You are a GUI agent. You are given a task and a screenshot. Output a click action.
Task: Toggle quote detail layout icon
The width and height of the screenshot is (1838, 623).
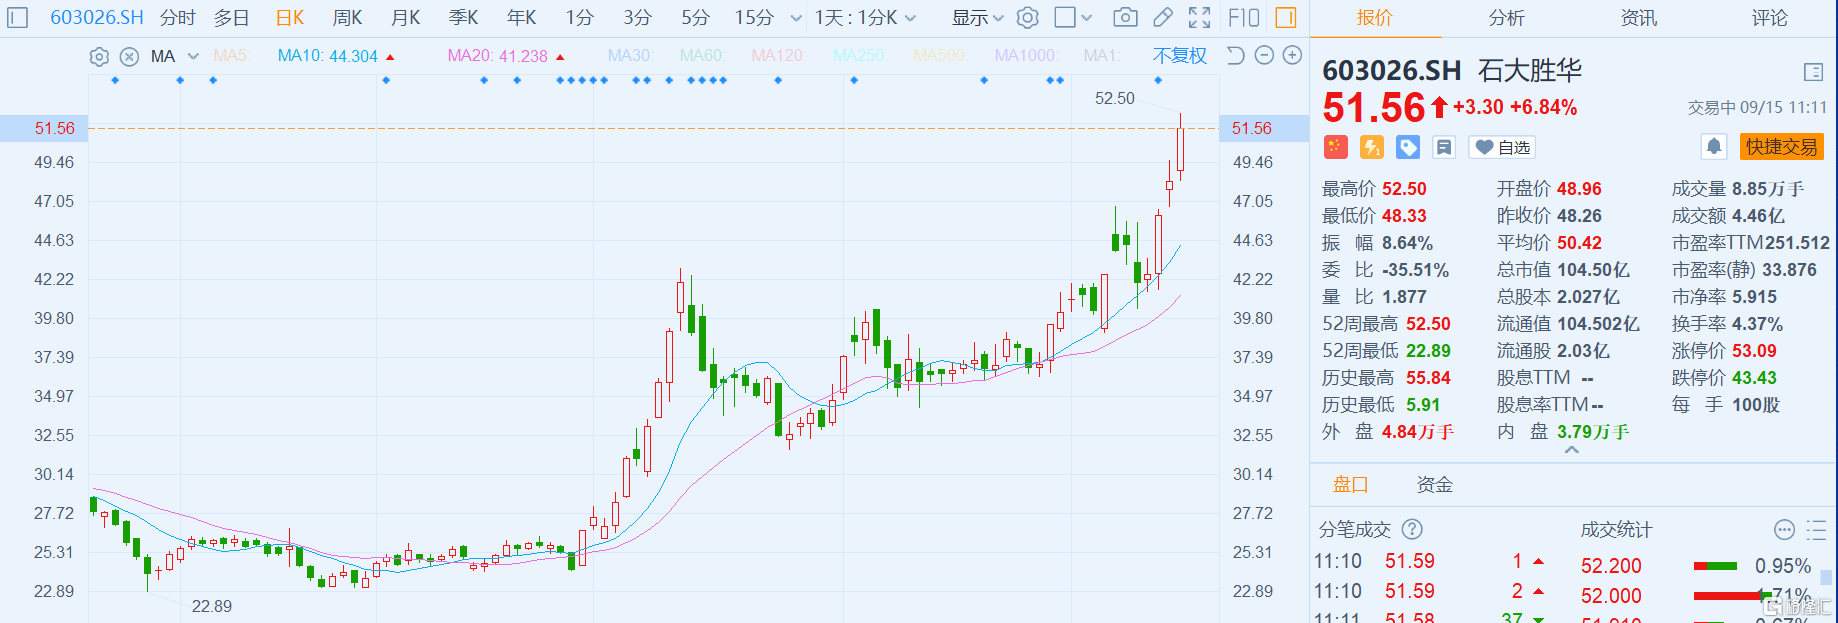pos(1813,72)
